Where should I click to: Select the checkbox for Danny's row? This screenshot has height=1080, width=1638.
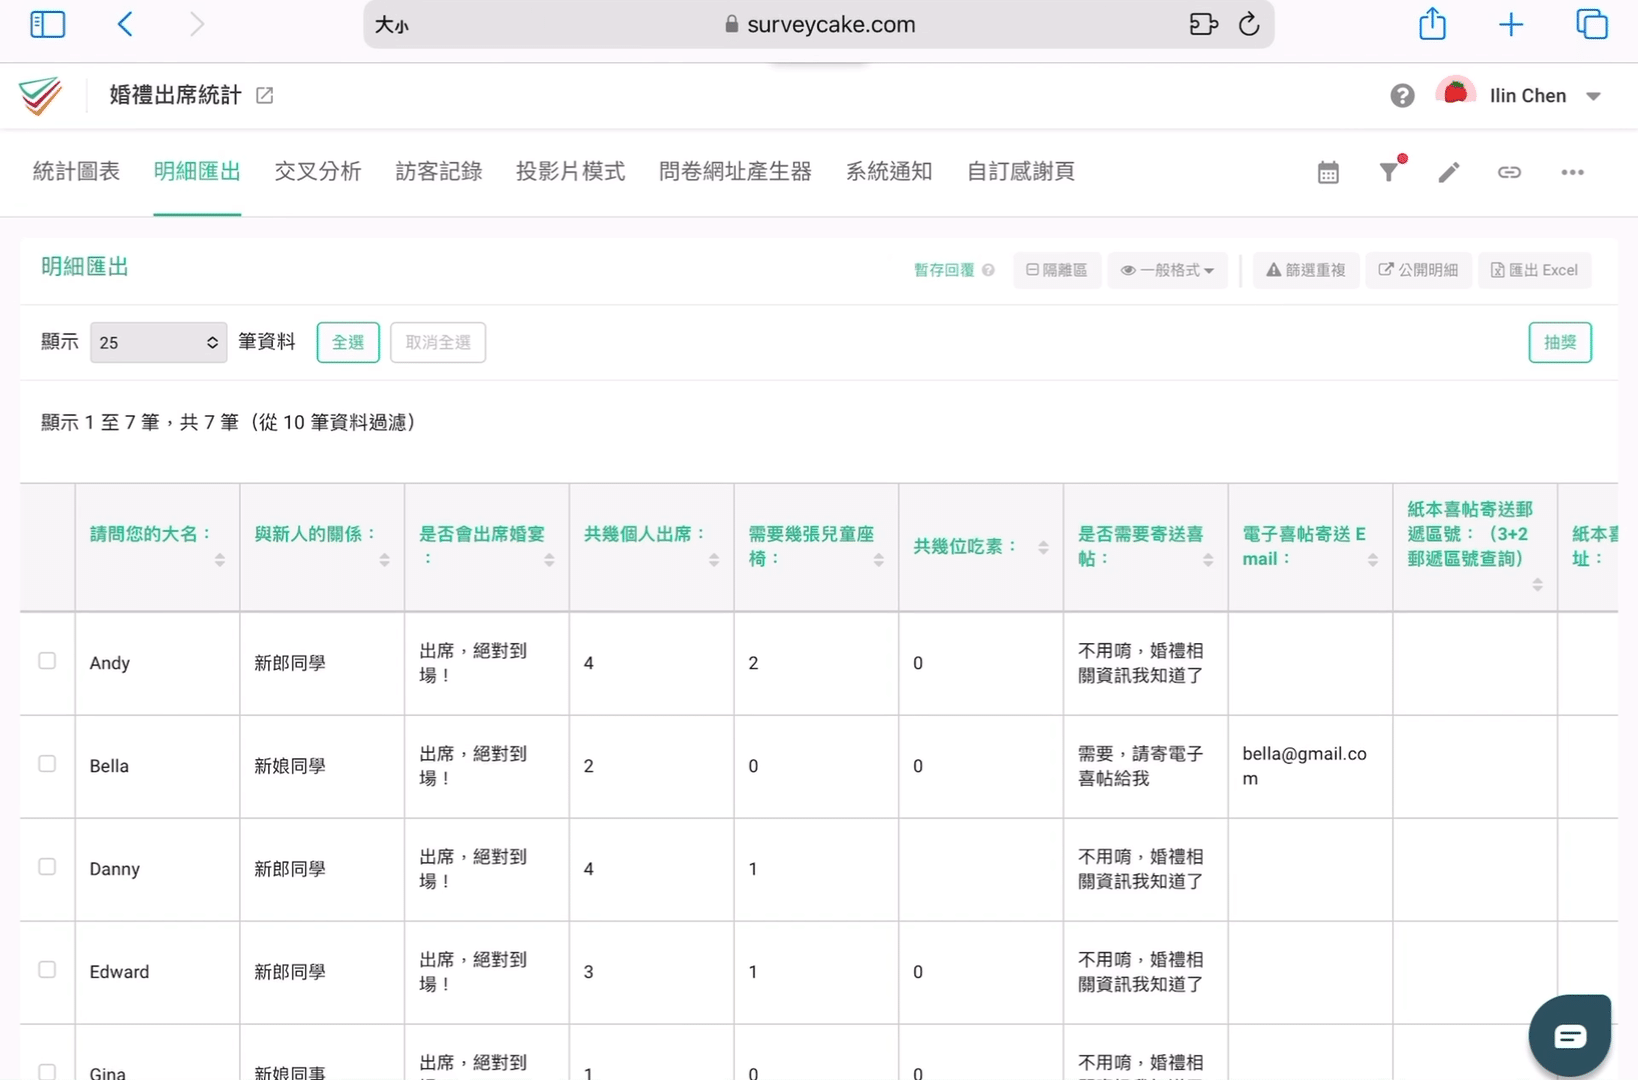pos(47,866)
